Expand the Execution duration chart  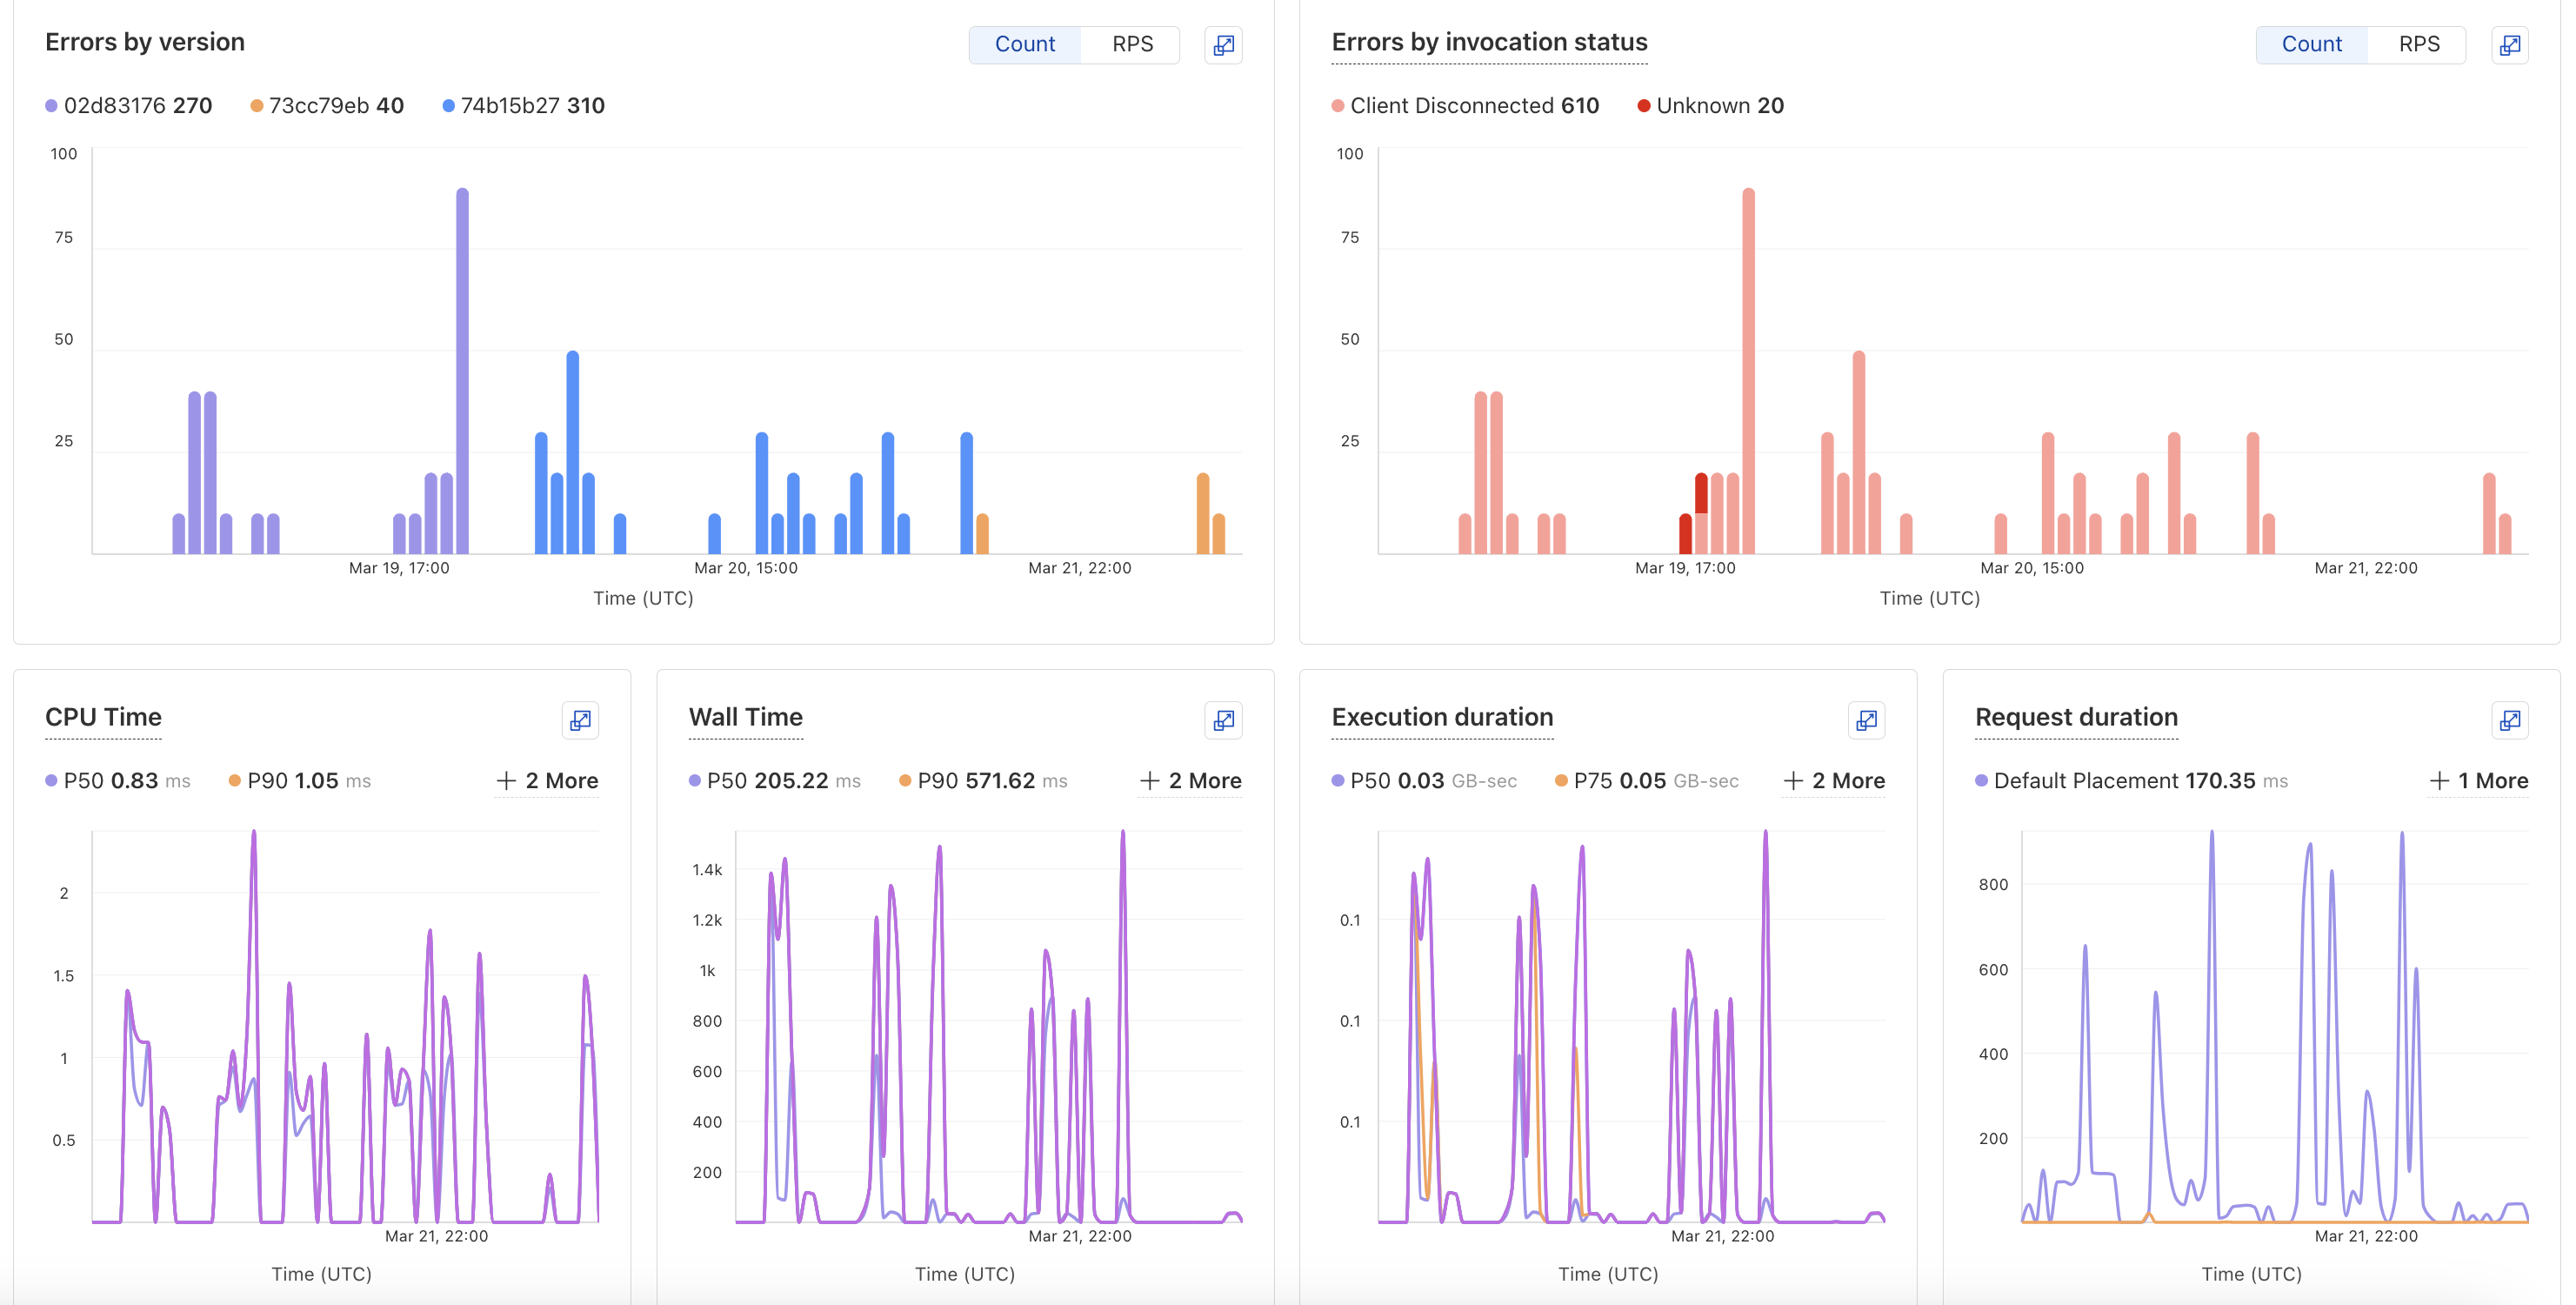(x=1866, y=720)
